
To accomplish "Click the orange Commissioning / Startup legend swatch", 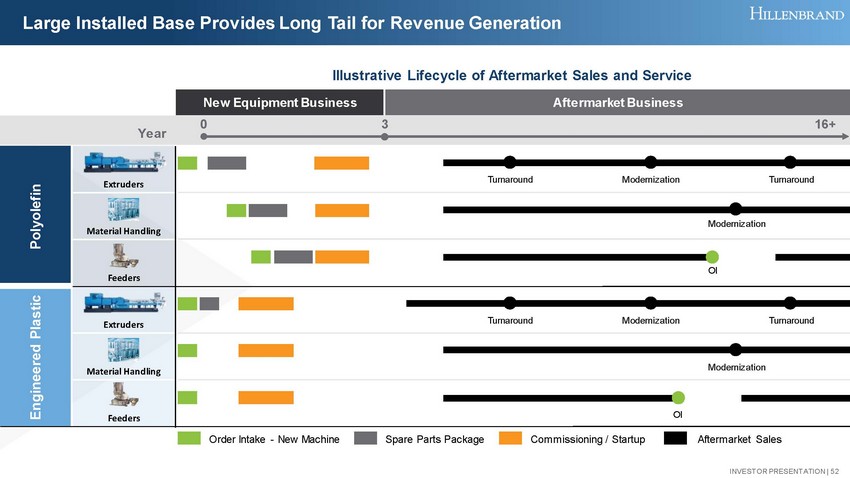I will coord(510,439).
